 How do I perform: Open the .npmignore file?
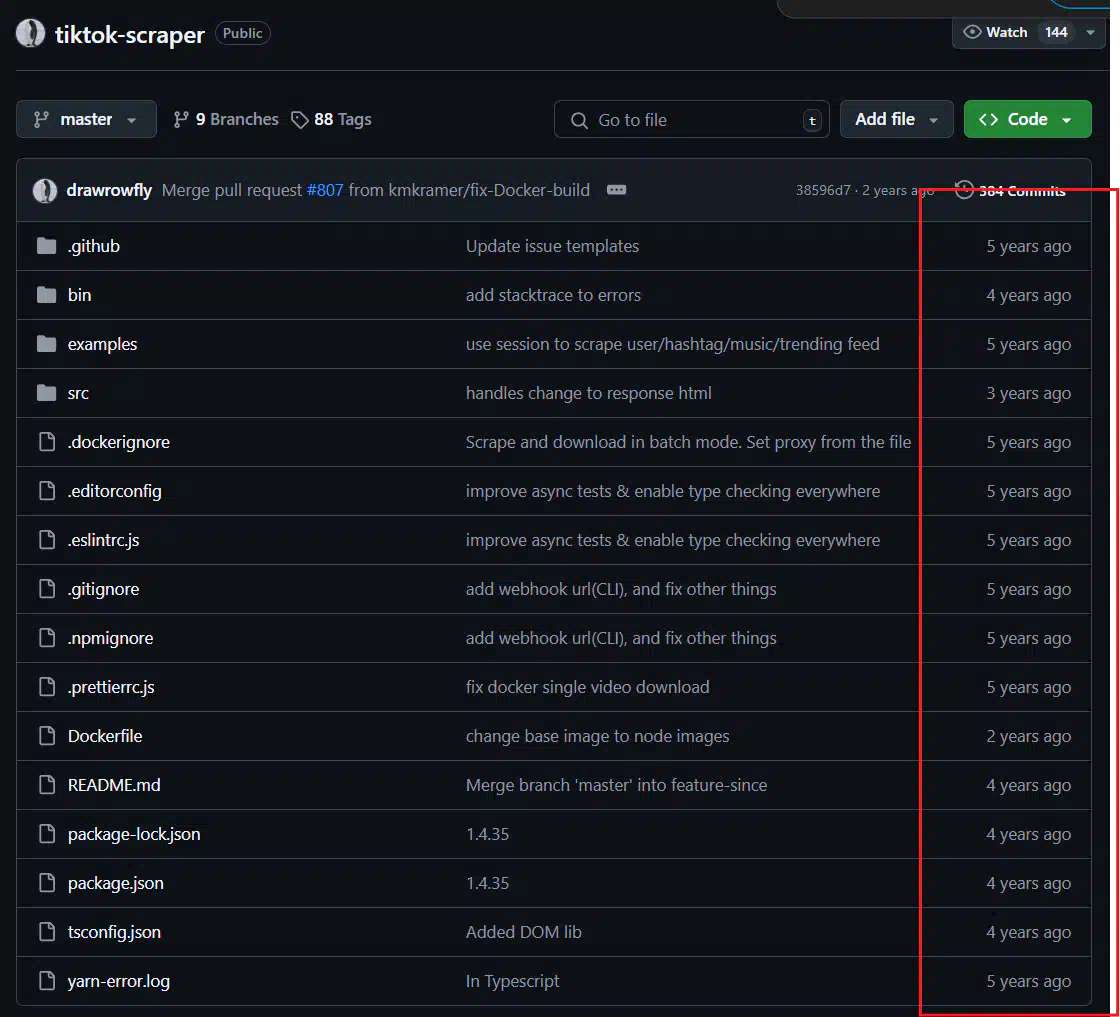[111, 638]
